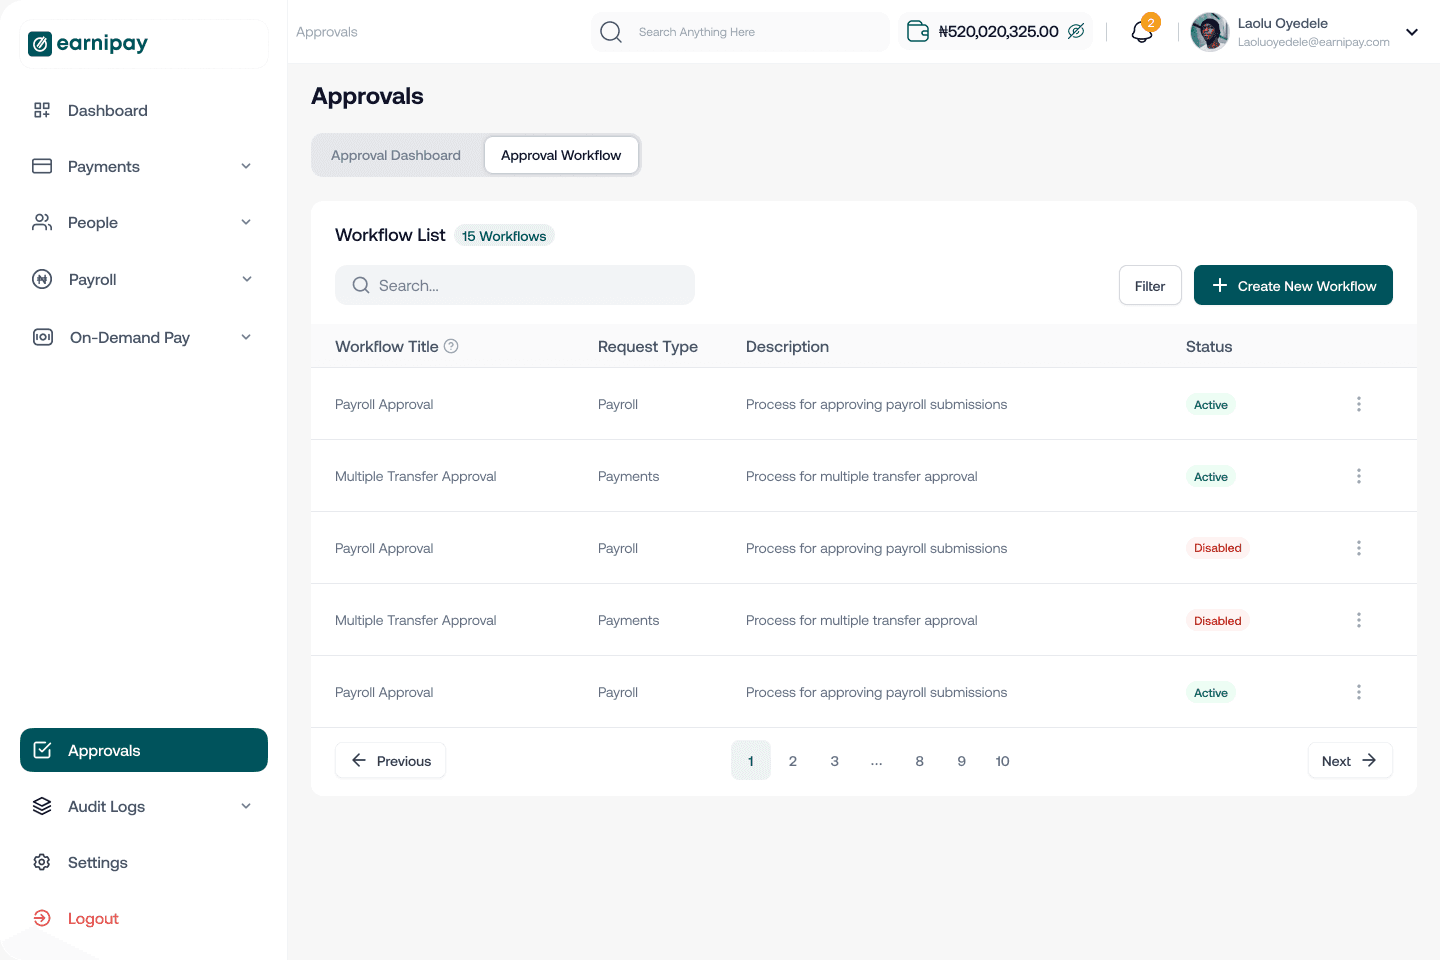Expand the Audit Logs menu chevron
The width and height of the screenshot is (1440, 960).
pos(246,806)
